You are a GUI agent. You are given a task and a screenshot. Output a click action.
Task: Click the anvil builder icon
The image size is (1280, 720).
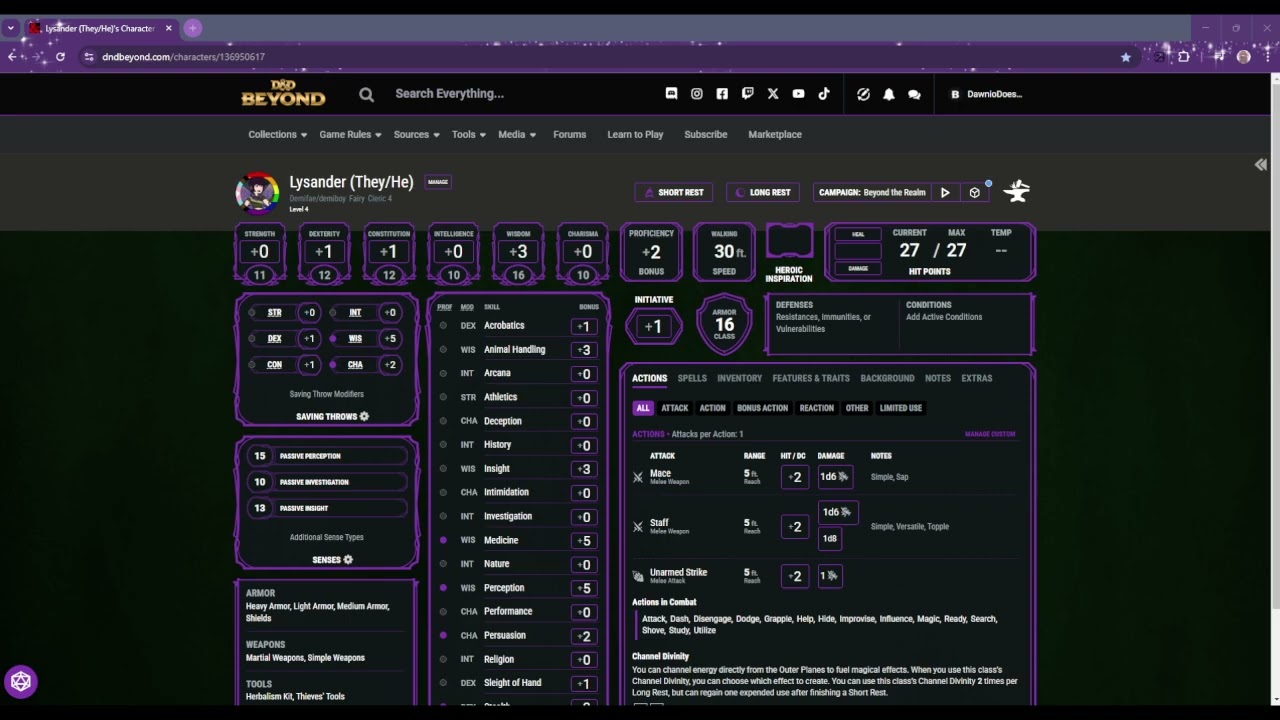click(x=1017, y=191)
